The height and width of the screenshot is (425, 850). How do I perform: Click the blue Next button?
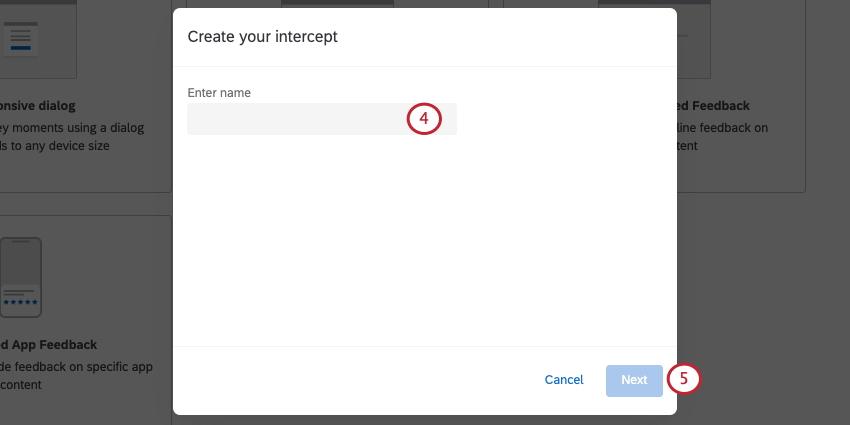click(634, 381)
